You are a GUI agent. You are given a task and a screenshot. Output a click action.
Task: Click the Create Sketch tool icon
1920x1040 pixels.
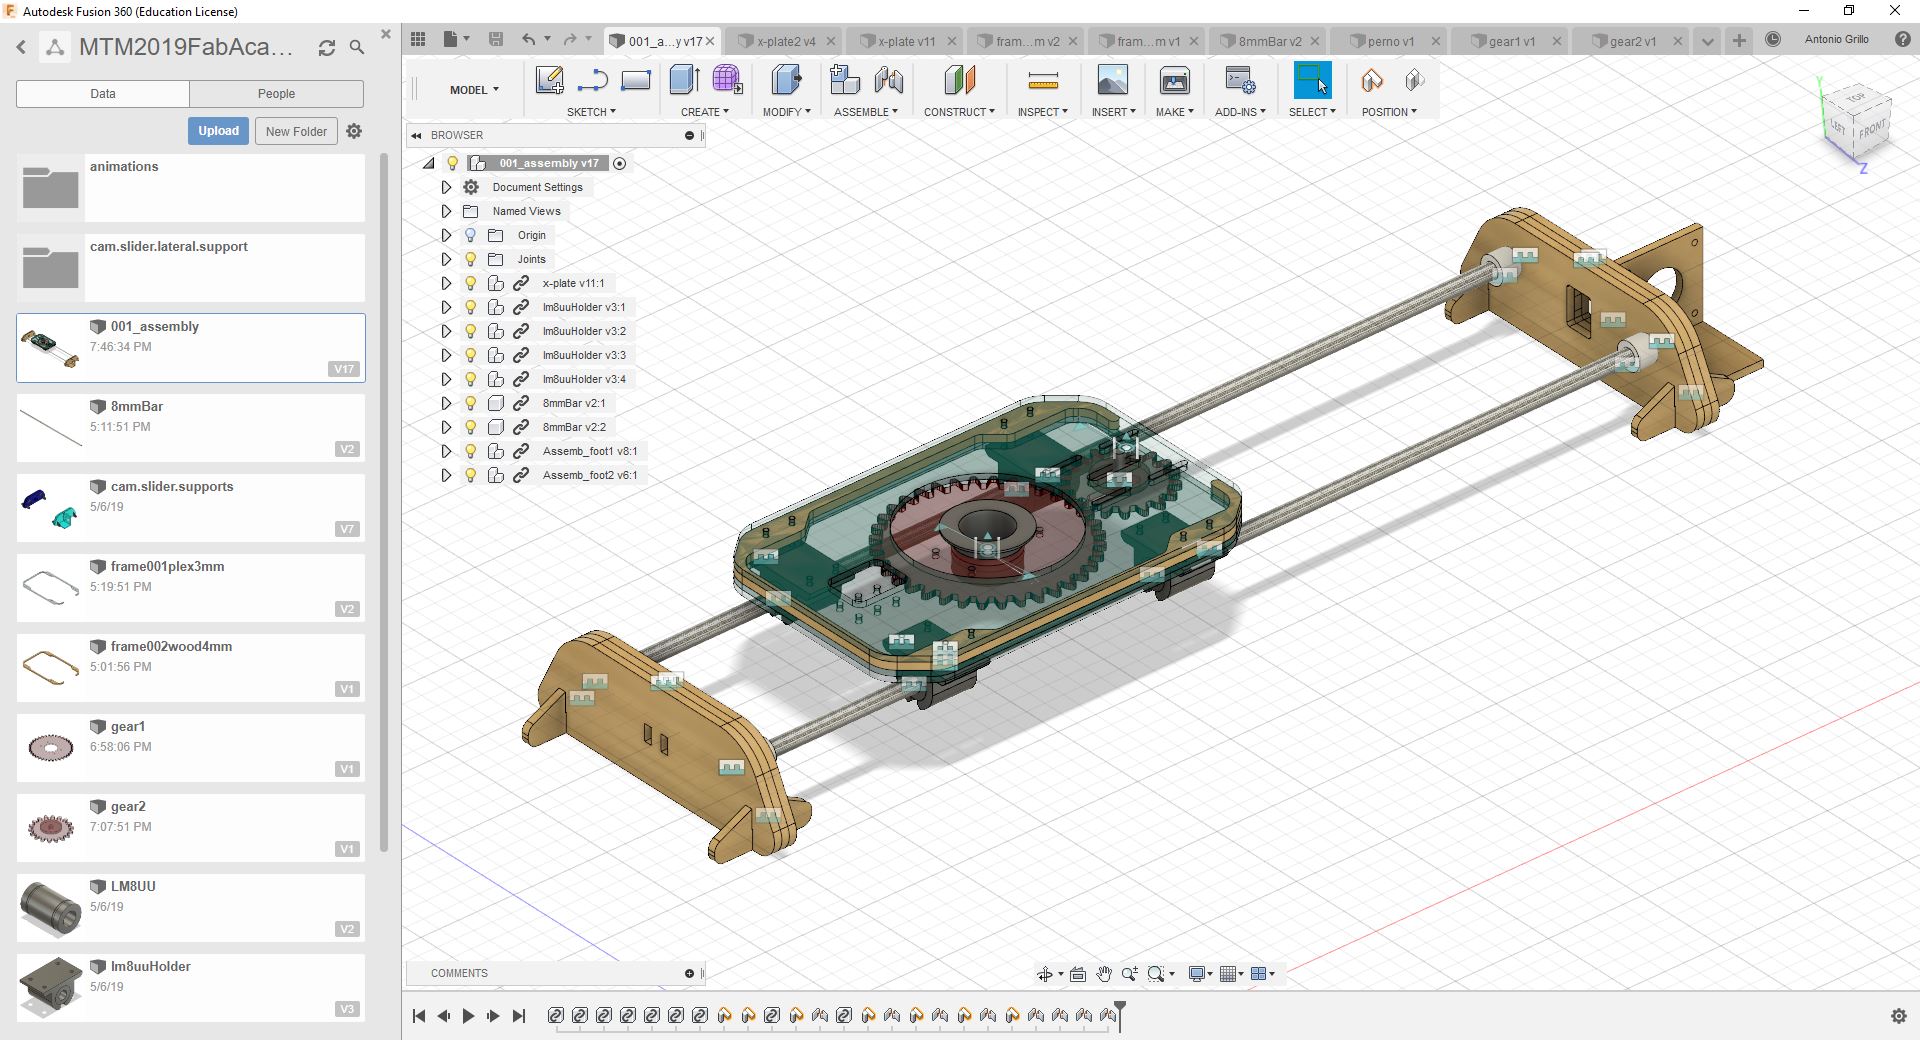pos(549,80)
